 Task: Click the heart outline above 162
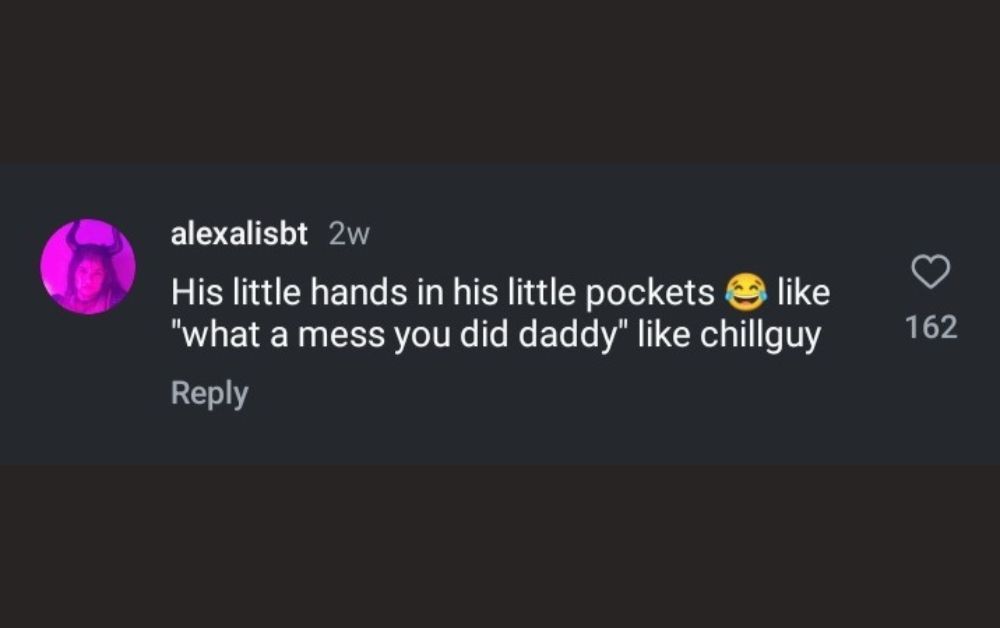pos(931,271)
